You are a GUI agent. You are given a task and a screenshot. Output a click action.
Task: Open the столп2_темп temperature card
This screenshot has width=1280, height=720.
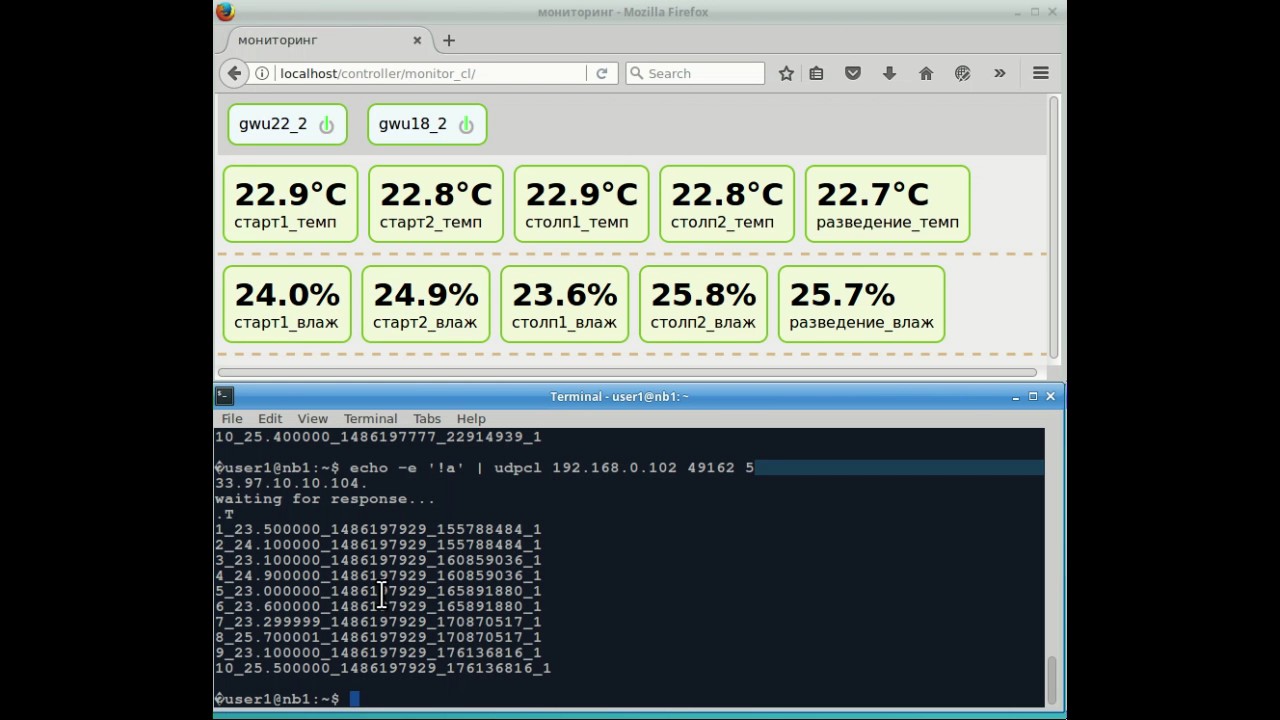[727, 204]
